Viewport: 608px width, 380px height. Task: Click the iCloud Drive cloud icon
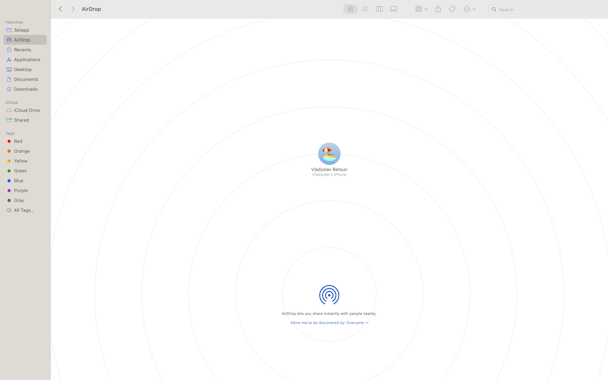pyautogui.click(x=9, y=110)
